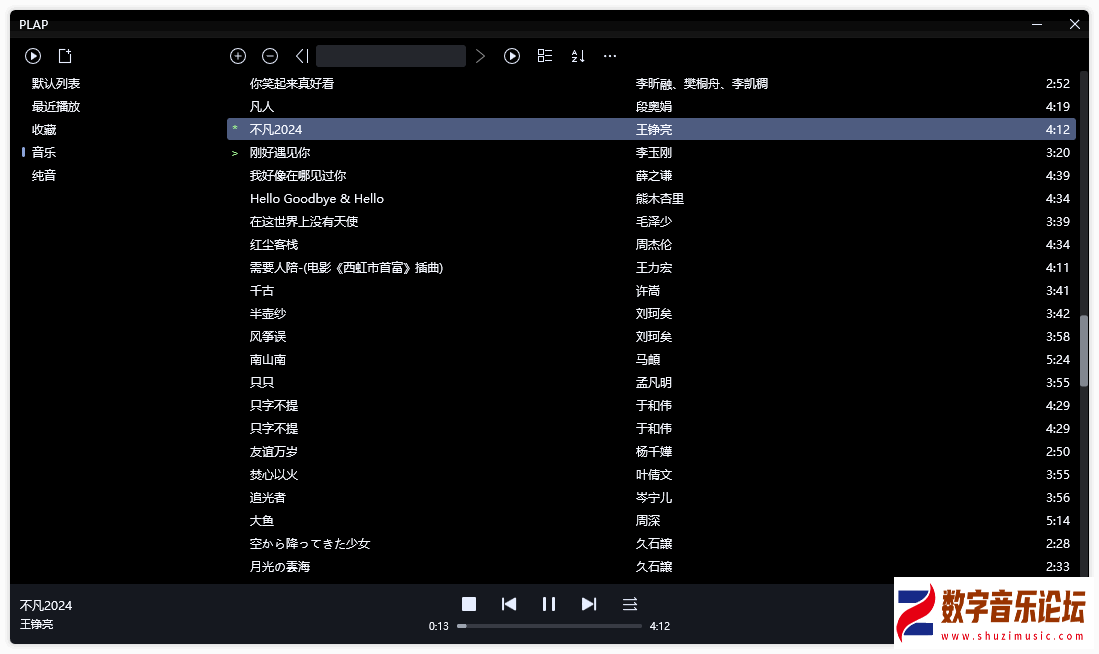Stop playback with the square button
The image size is (1099, 654).
click(x=469, y=604)
